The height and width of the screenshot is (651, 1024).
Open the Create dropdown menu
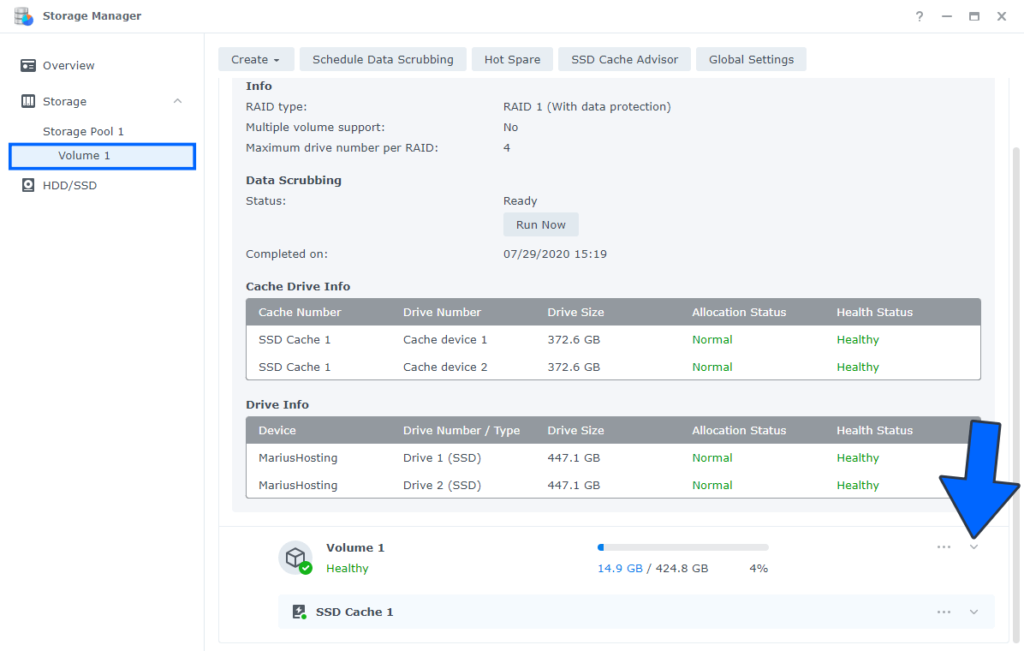[256, 60]
